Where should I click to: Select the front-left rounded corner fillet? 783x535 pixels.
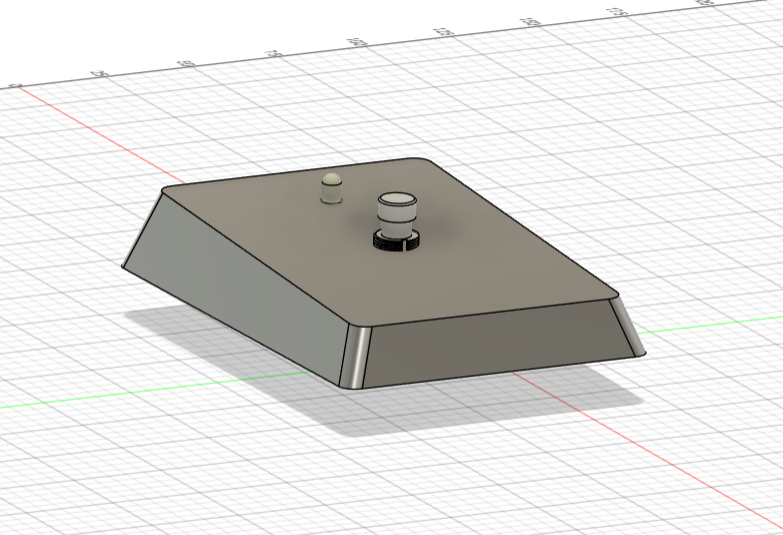coord(355,357)
